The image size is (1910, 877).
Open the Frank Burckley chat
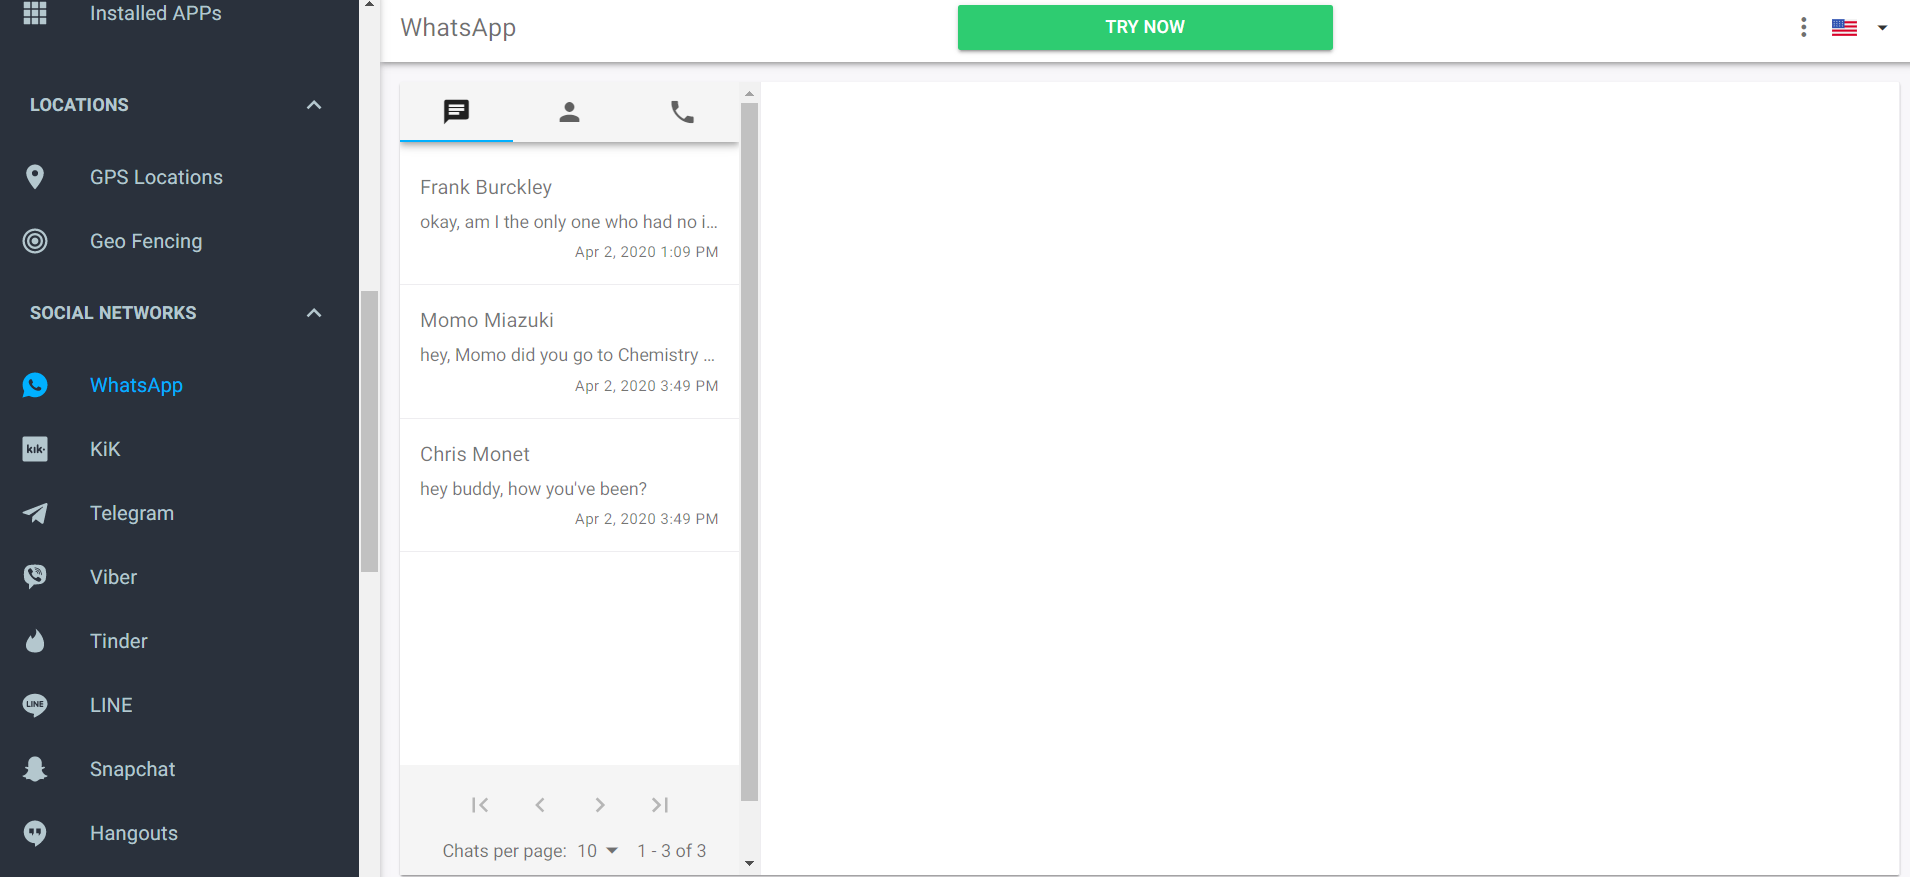[569, 218]
